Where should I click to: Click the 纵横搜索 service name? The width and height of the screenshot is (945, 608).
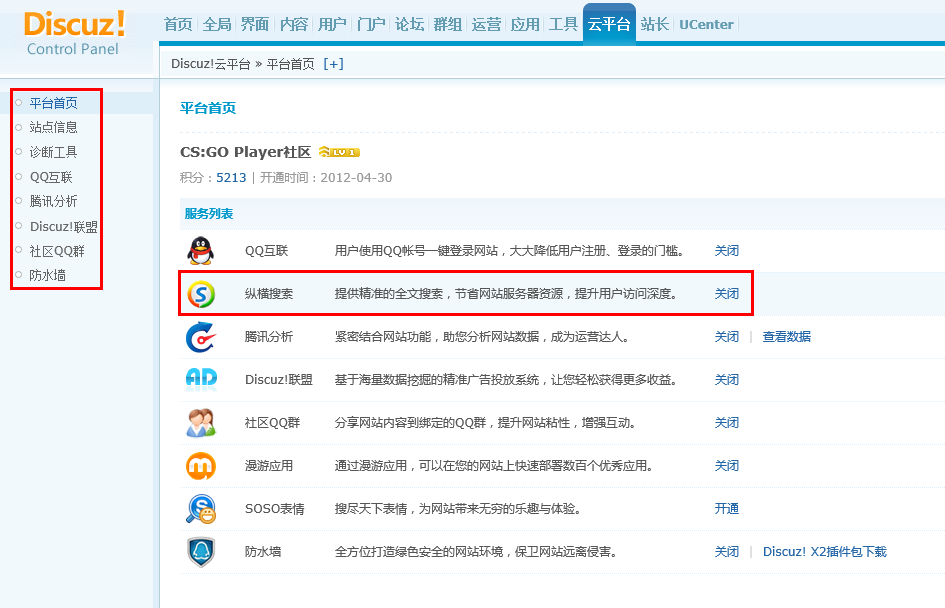(269, 293)
